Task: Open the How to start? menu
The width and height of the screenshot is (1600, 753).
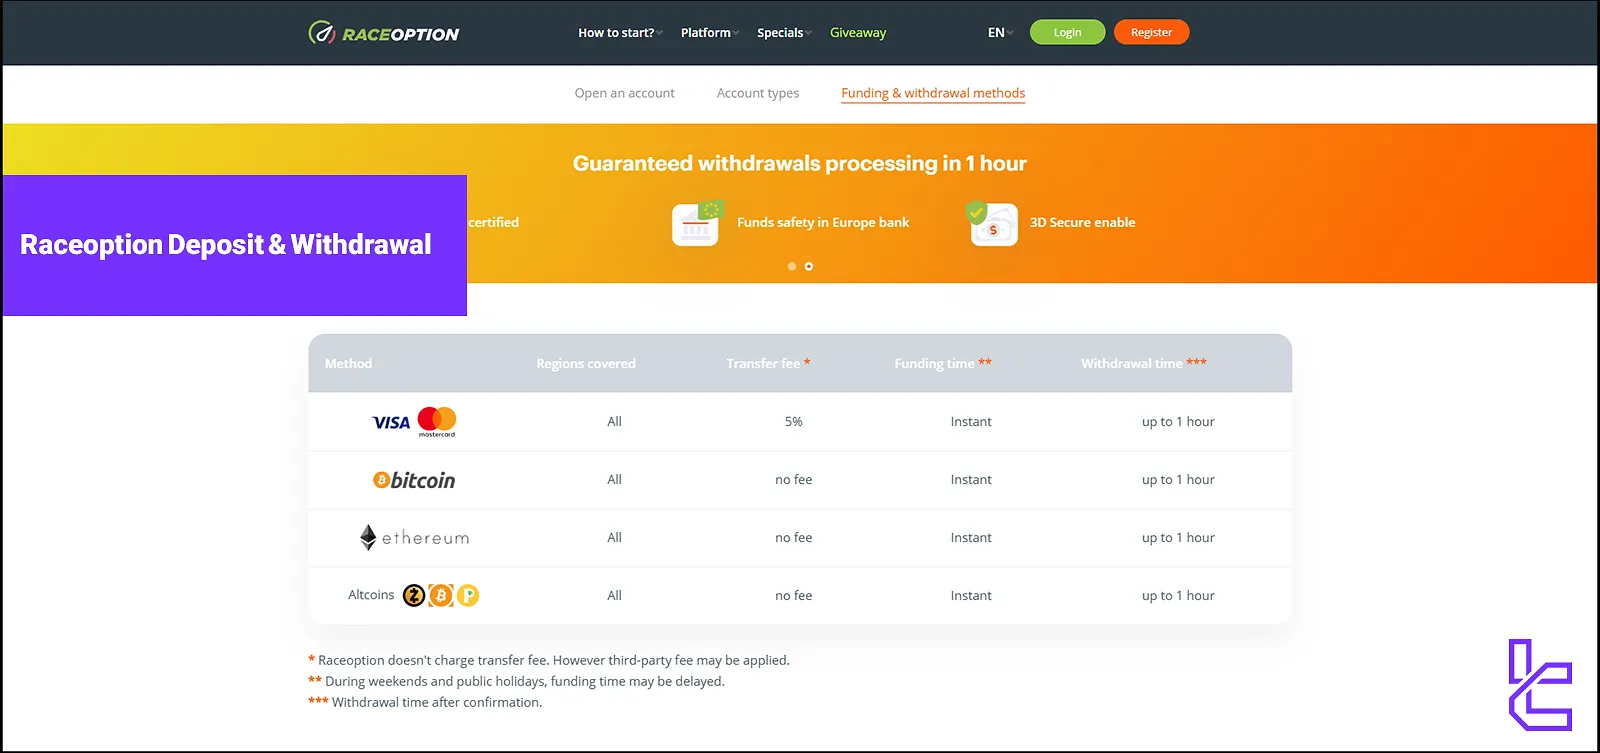Action: pos(620,33)
